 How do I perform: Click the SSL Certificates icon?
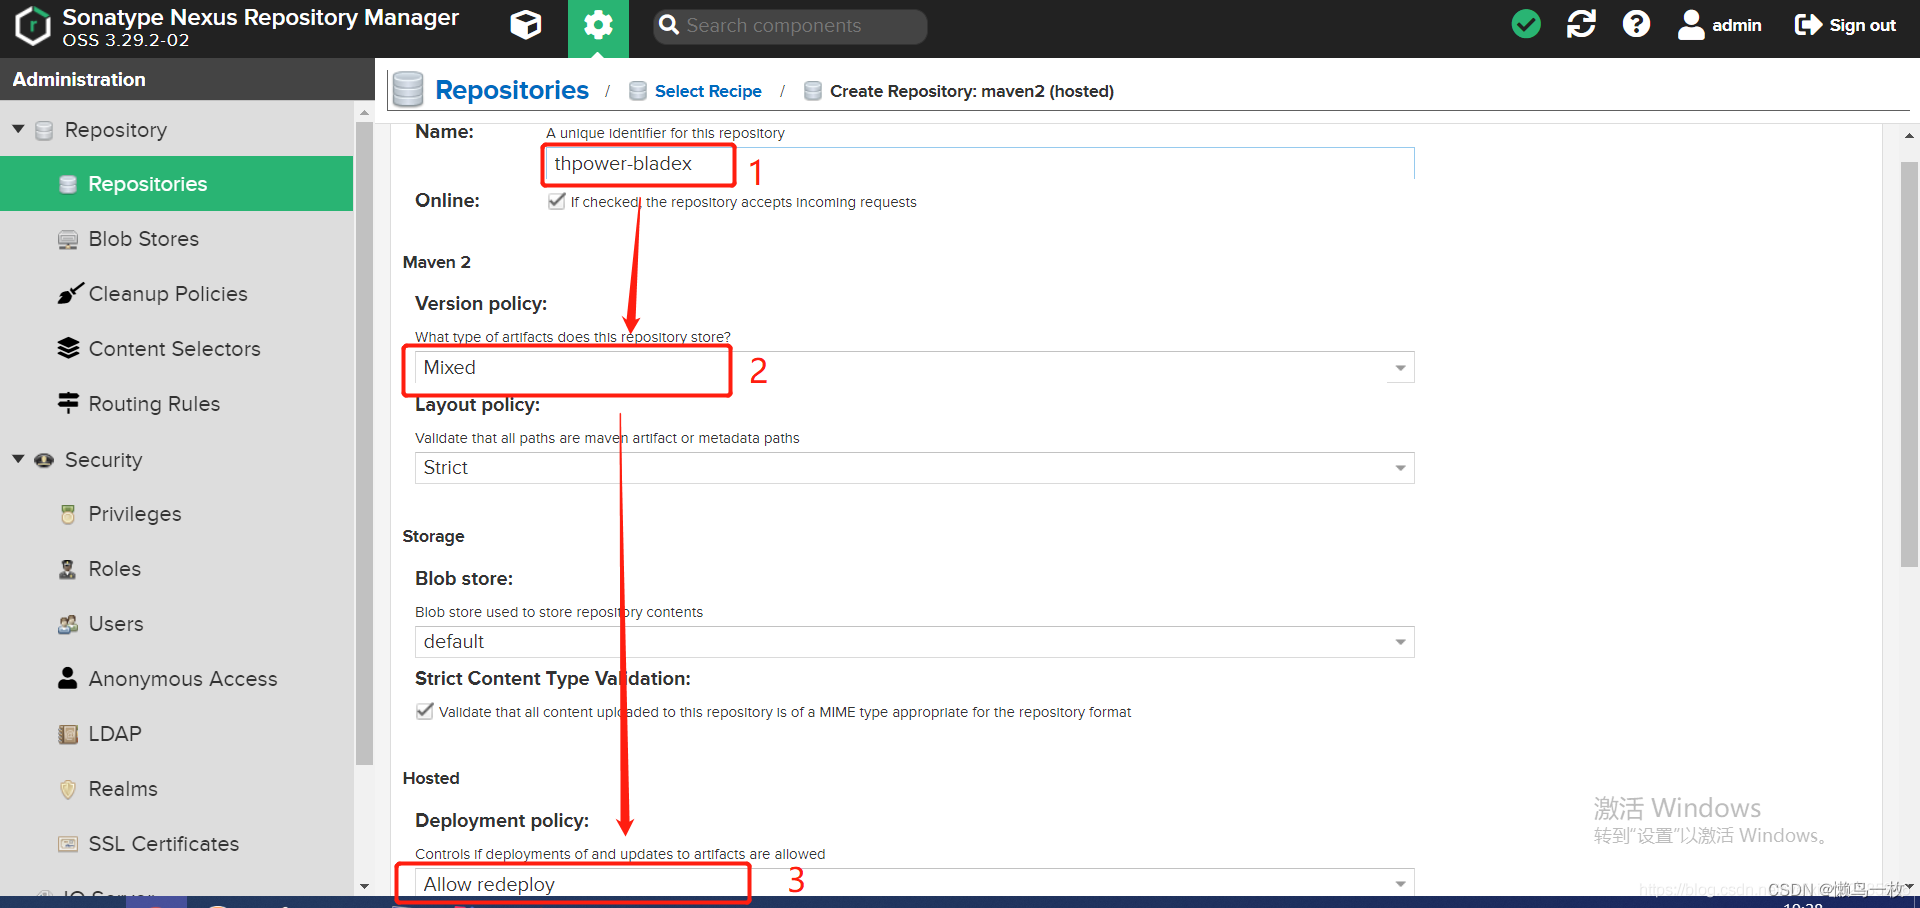(68, 844)
